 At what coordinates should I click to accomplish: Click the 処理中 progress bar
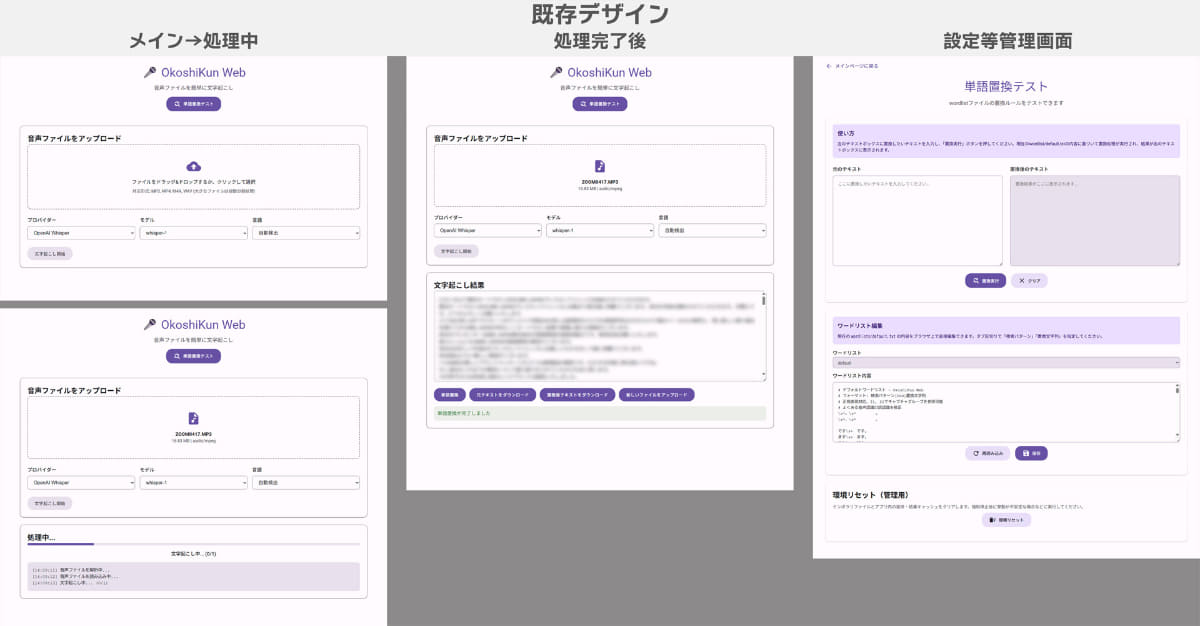(x=194, y=544)
